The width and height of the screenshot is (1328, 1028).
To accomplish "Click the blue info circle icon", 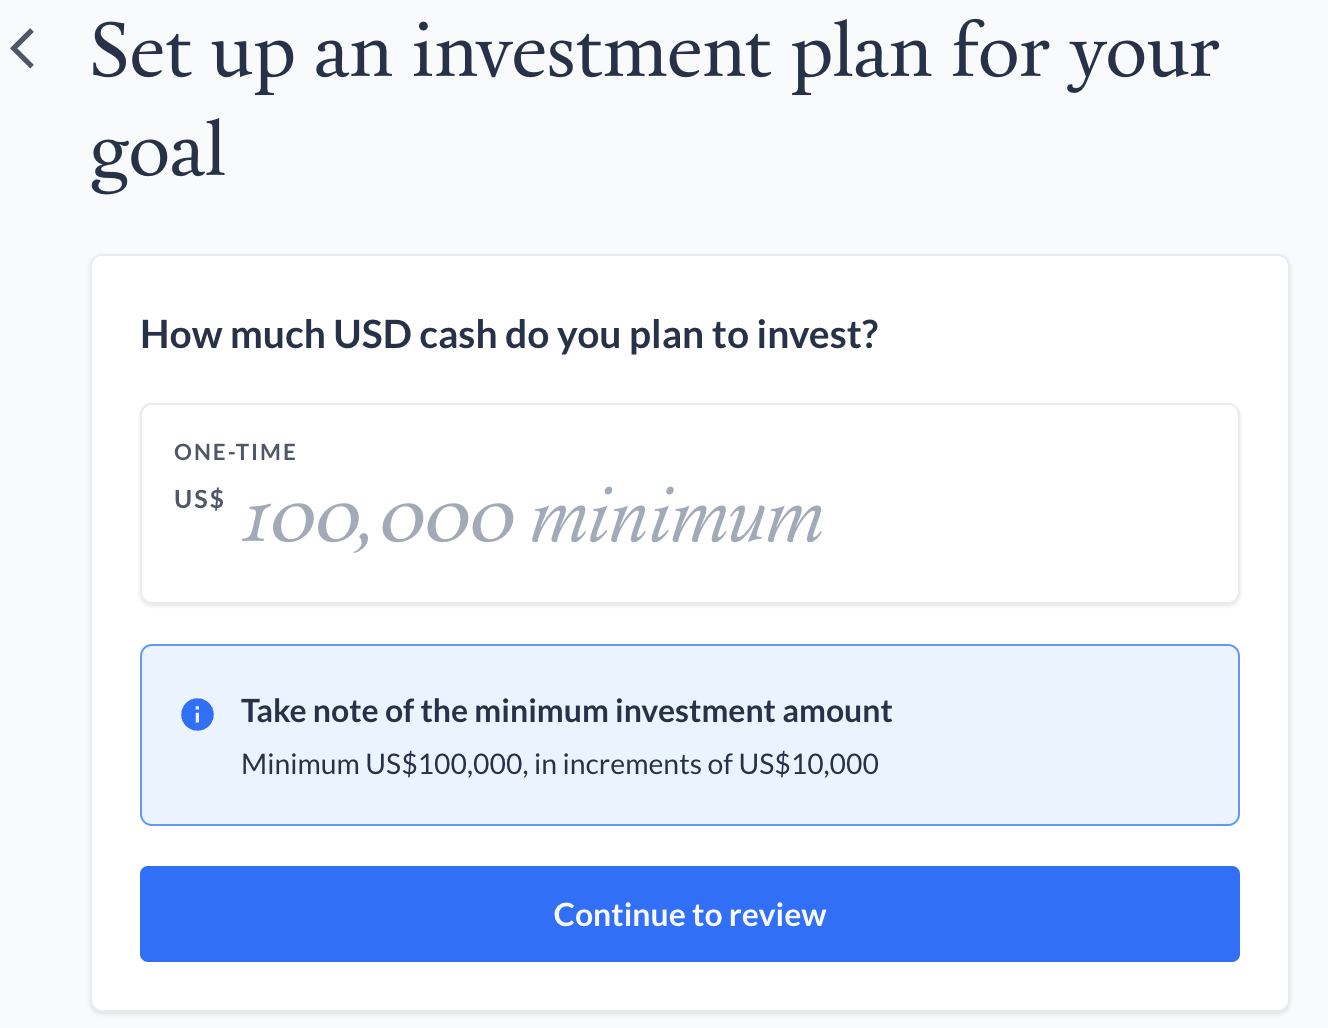I will pyautogui.click(x=197, y=714).
